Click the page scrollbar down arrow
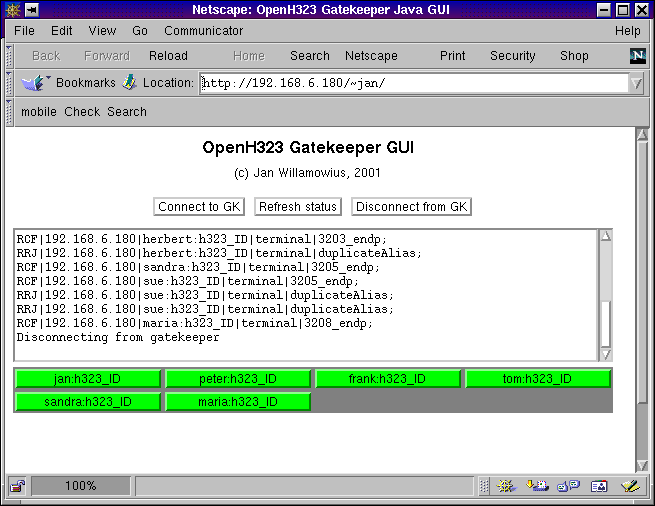This screenshot has width=655, height=506. (642, 465)
